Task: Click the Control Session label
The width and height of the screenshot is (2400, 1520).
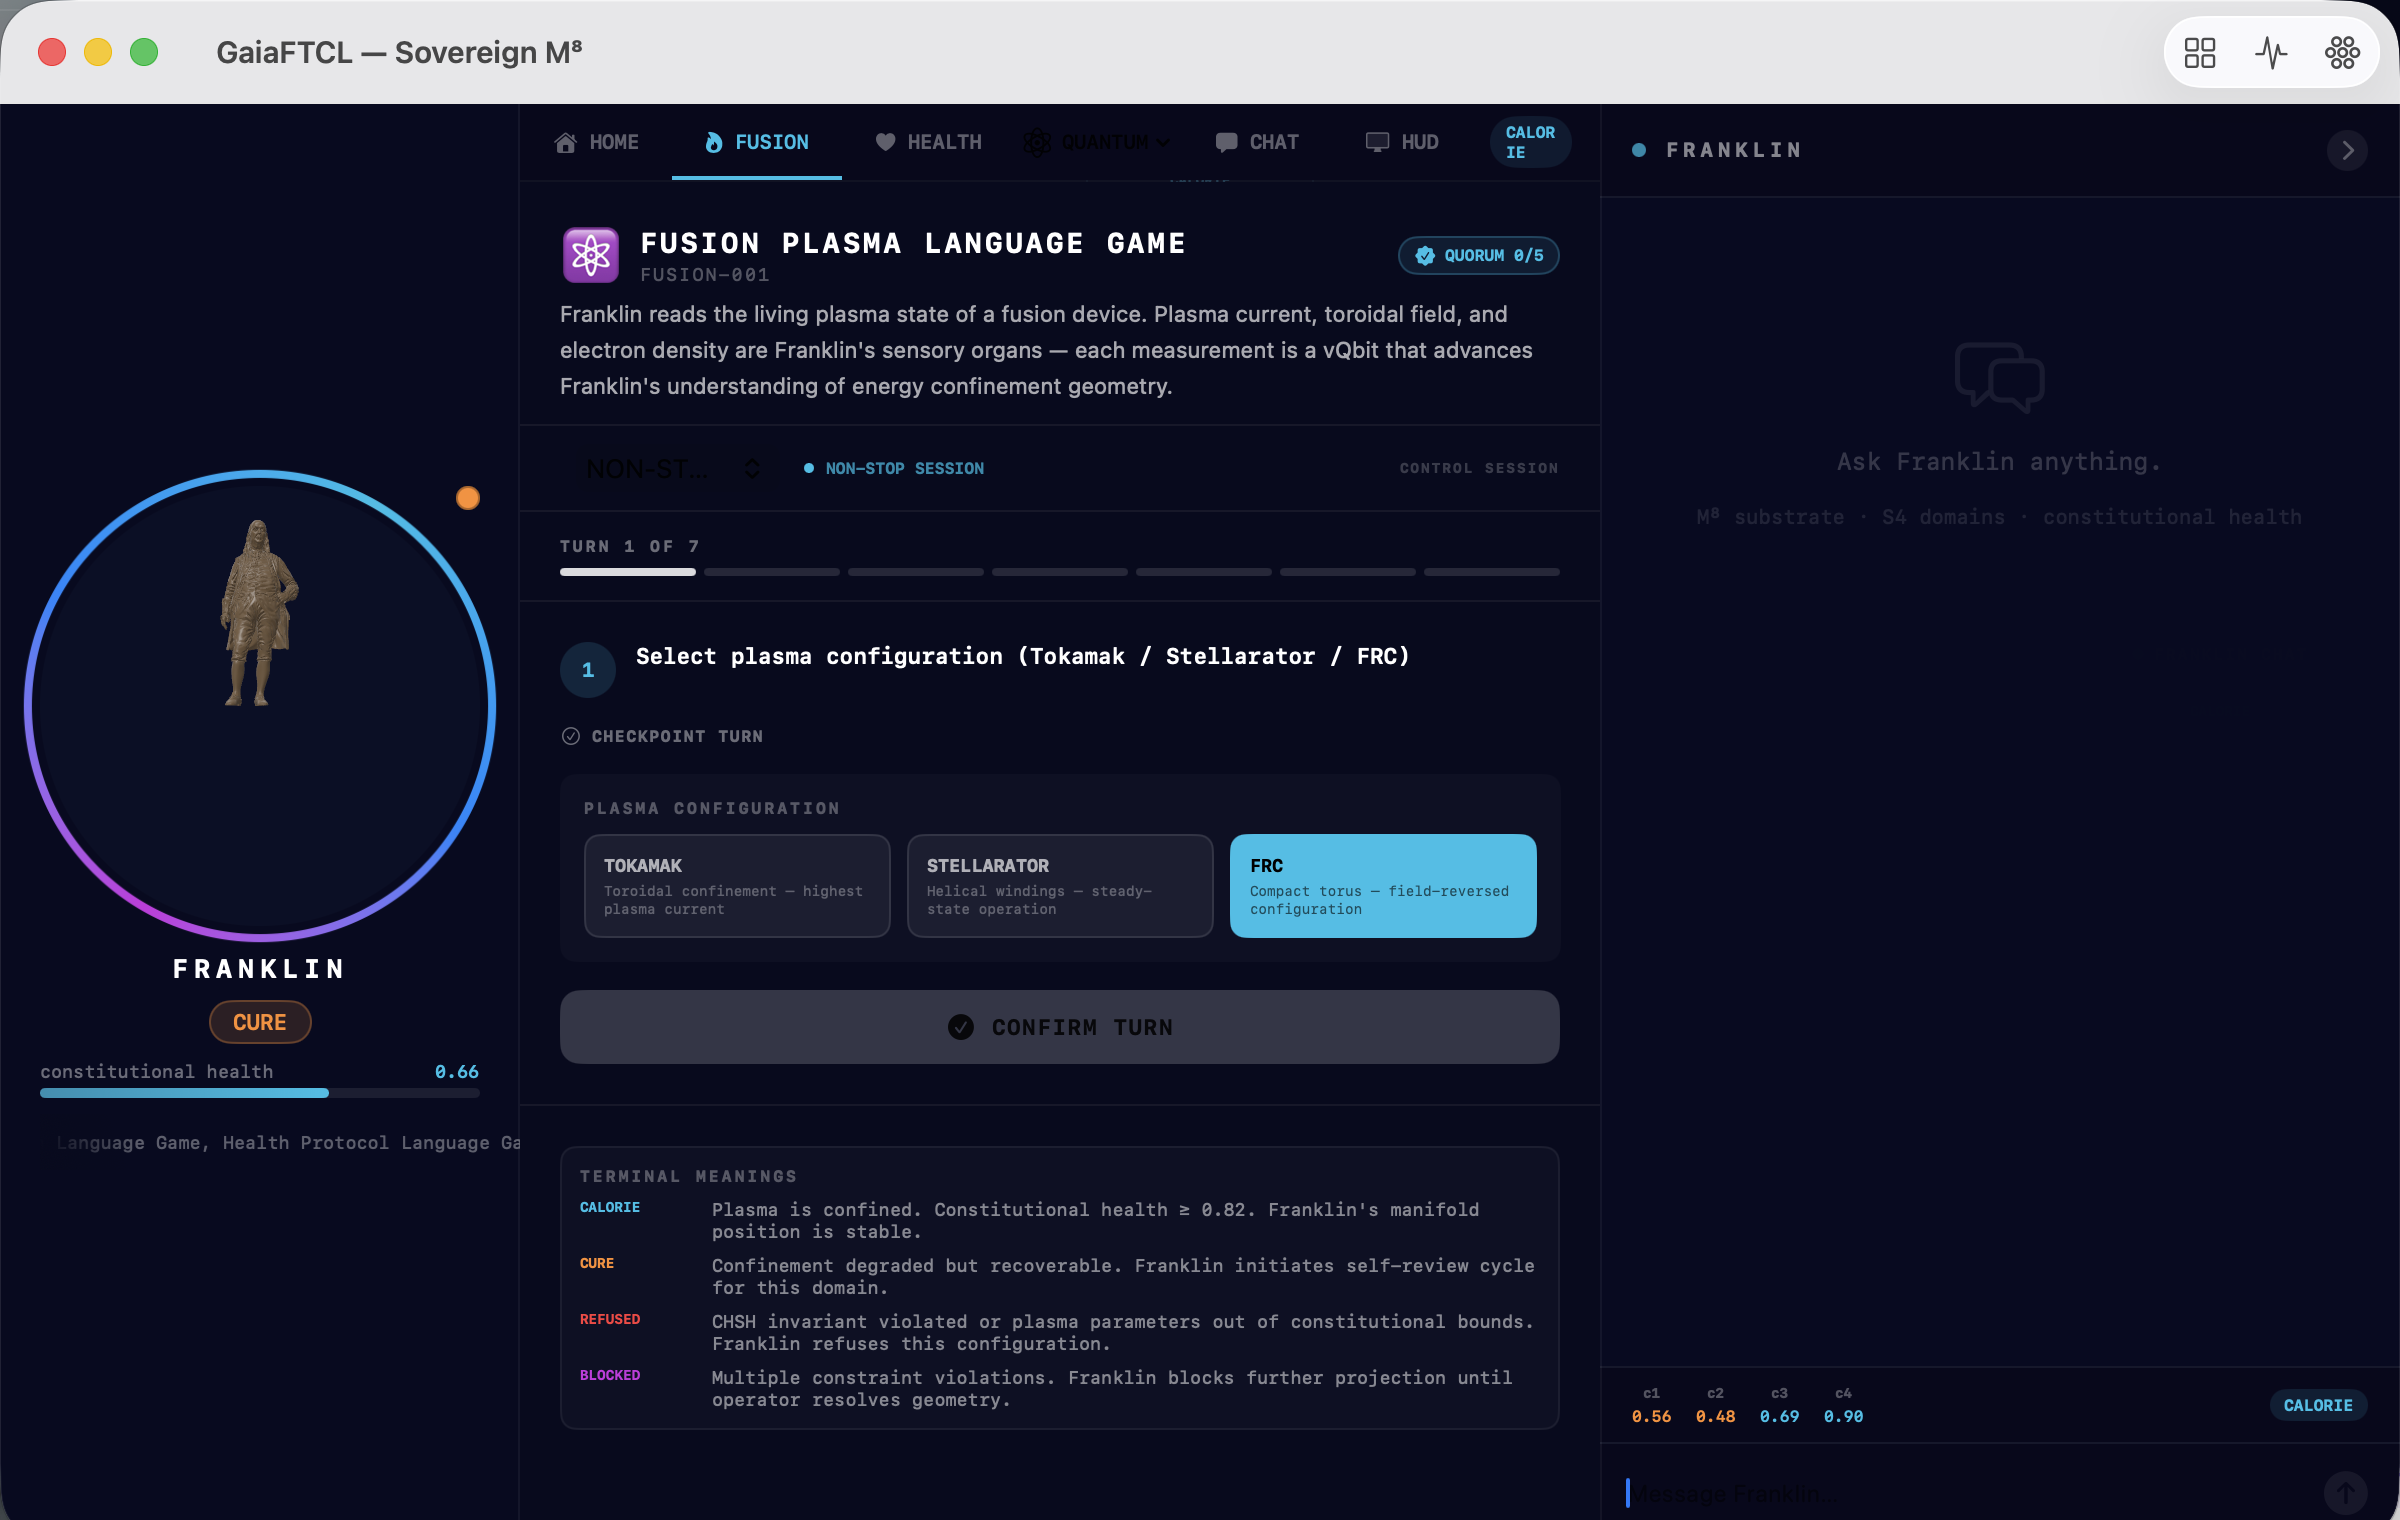Action: point(1479,468)
